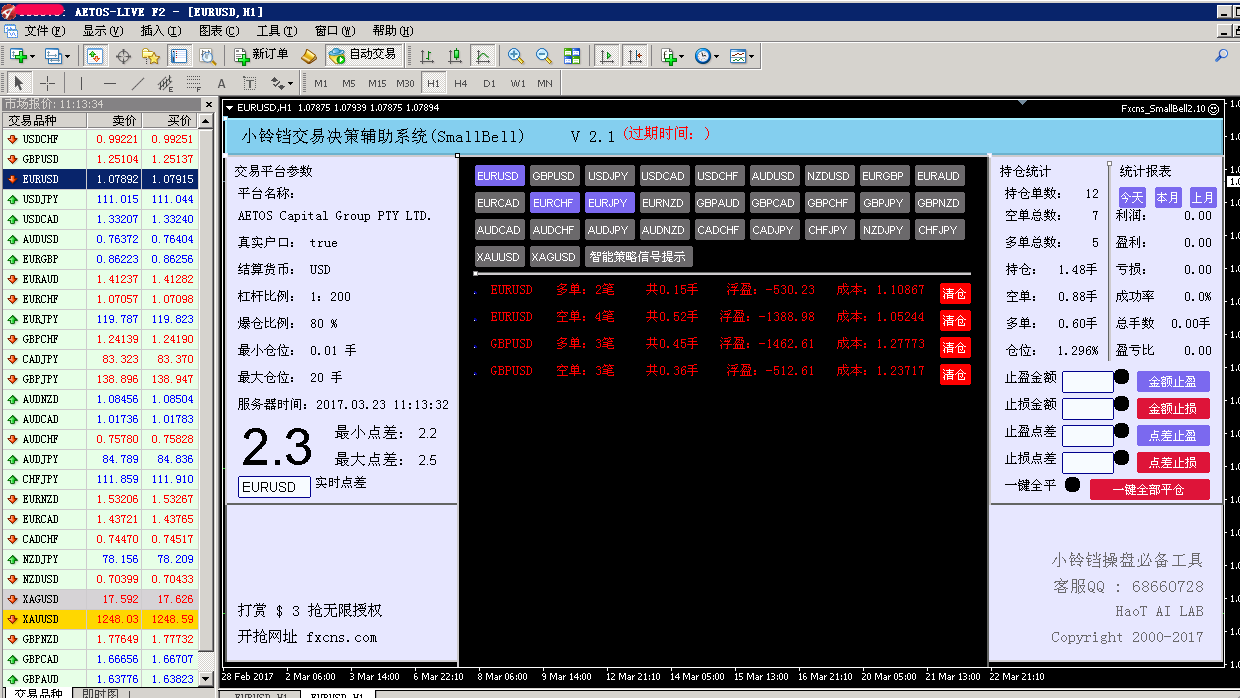Viewport: 1240px width, 698px height.
Task: Open the 文件 menu
Action: point(43,31)
